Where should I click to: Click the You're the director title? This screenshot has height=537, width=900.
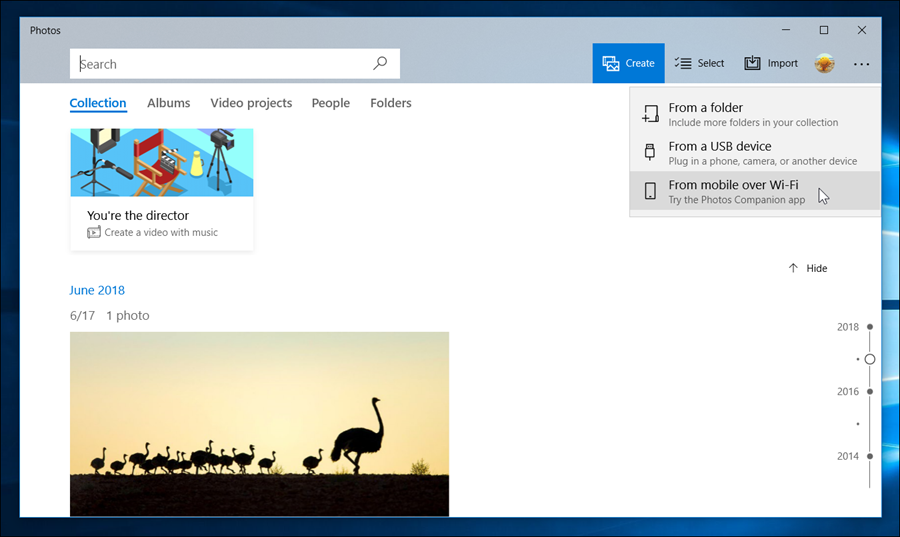[x=138, y=215]
